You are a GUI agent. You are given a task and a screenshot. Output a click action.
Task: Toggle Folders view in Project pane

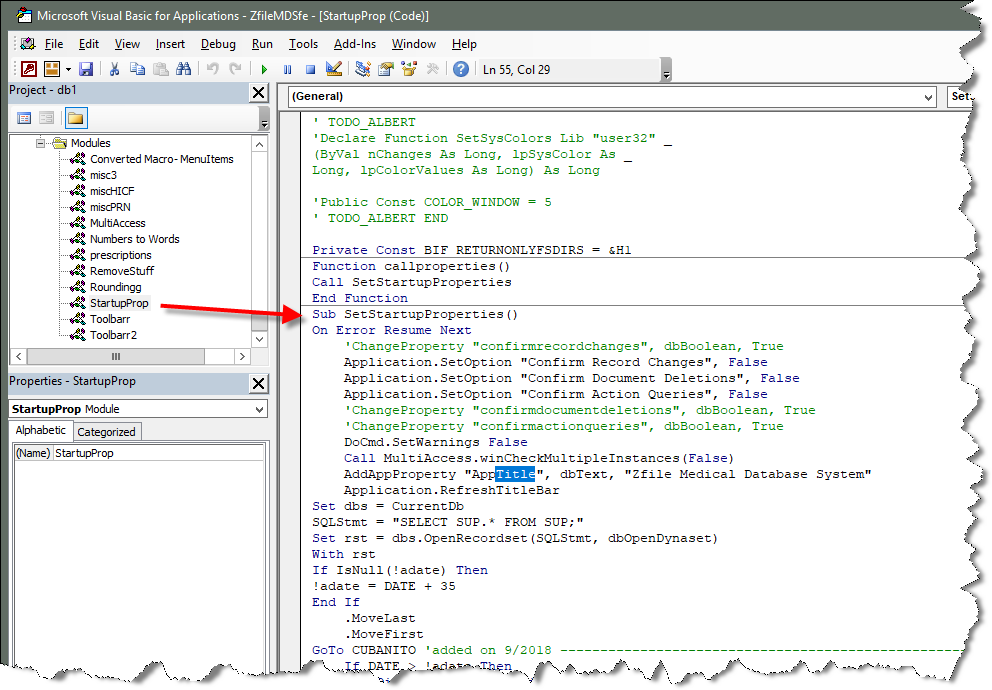pyautogui.click(x=76, y=118)
